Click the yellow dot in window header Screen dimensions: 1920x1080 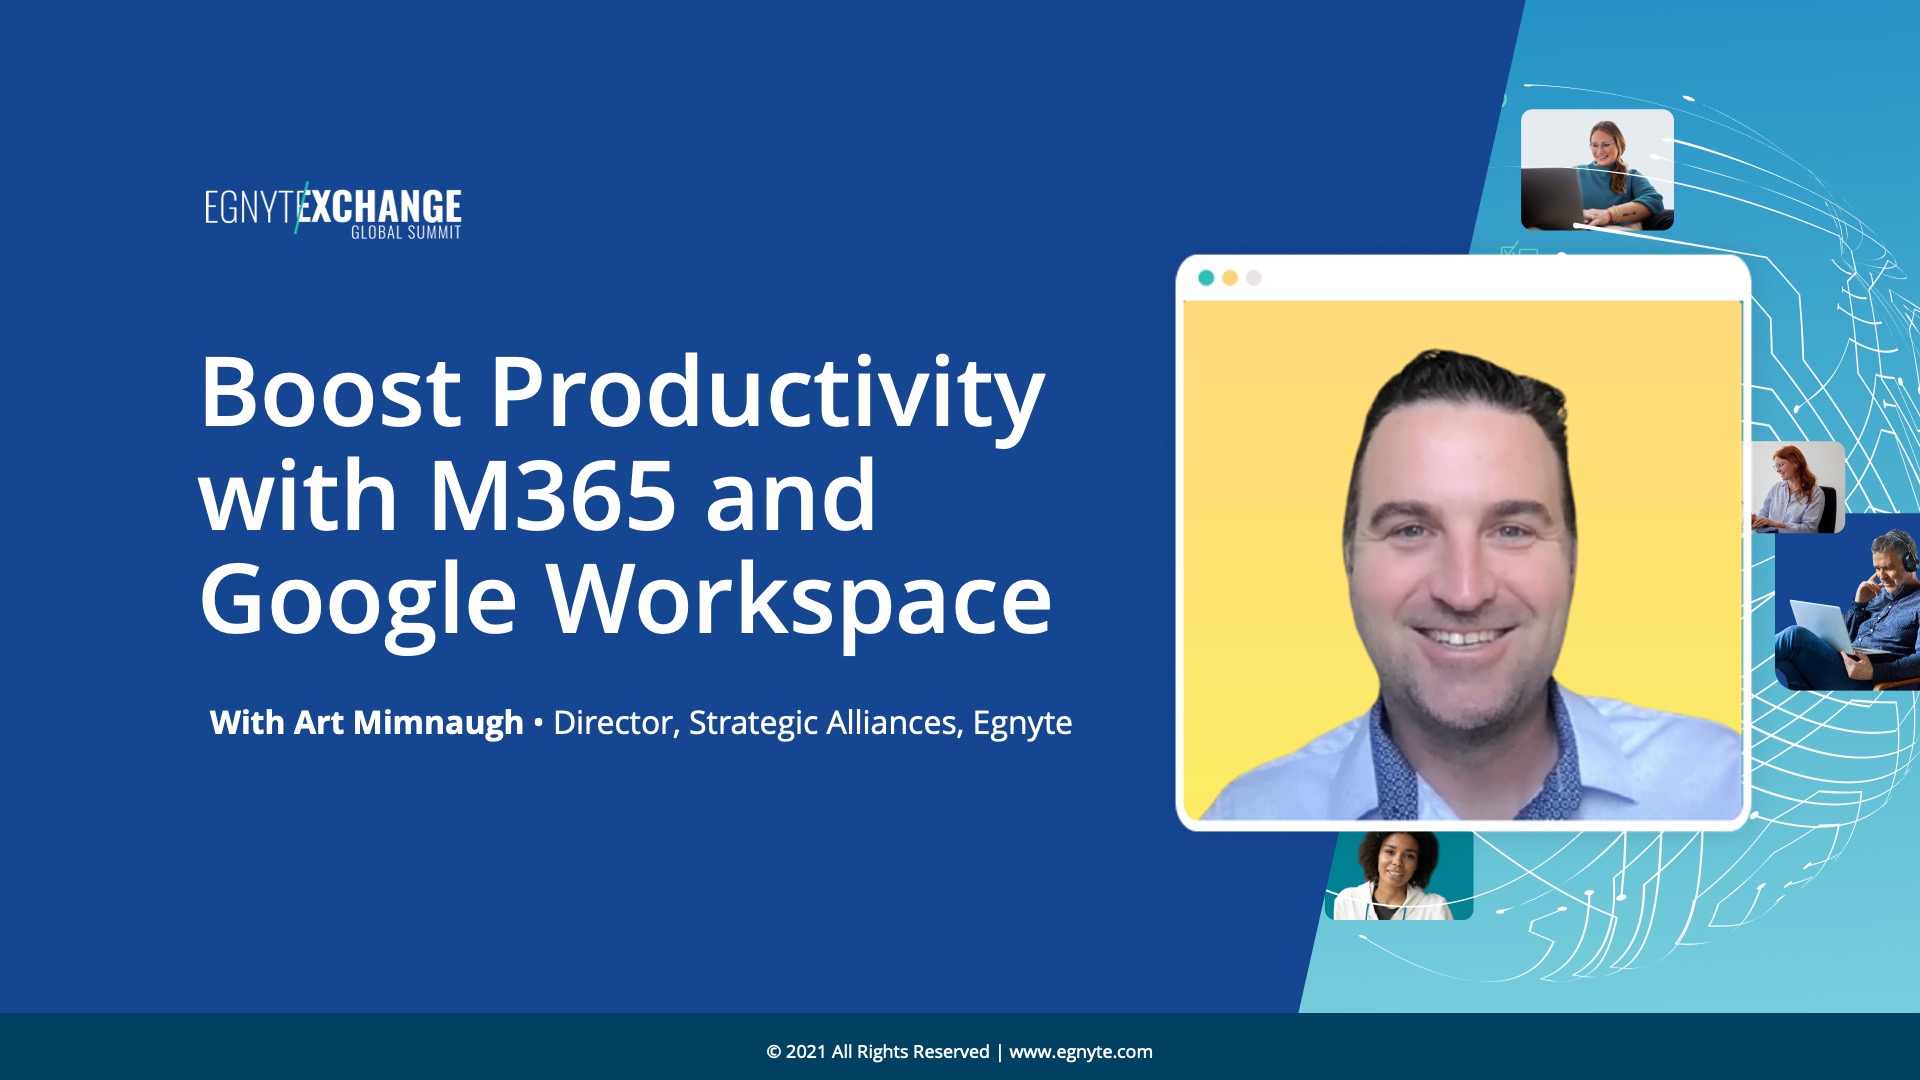tap(1230, 278)
